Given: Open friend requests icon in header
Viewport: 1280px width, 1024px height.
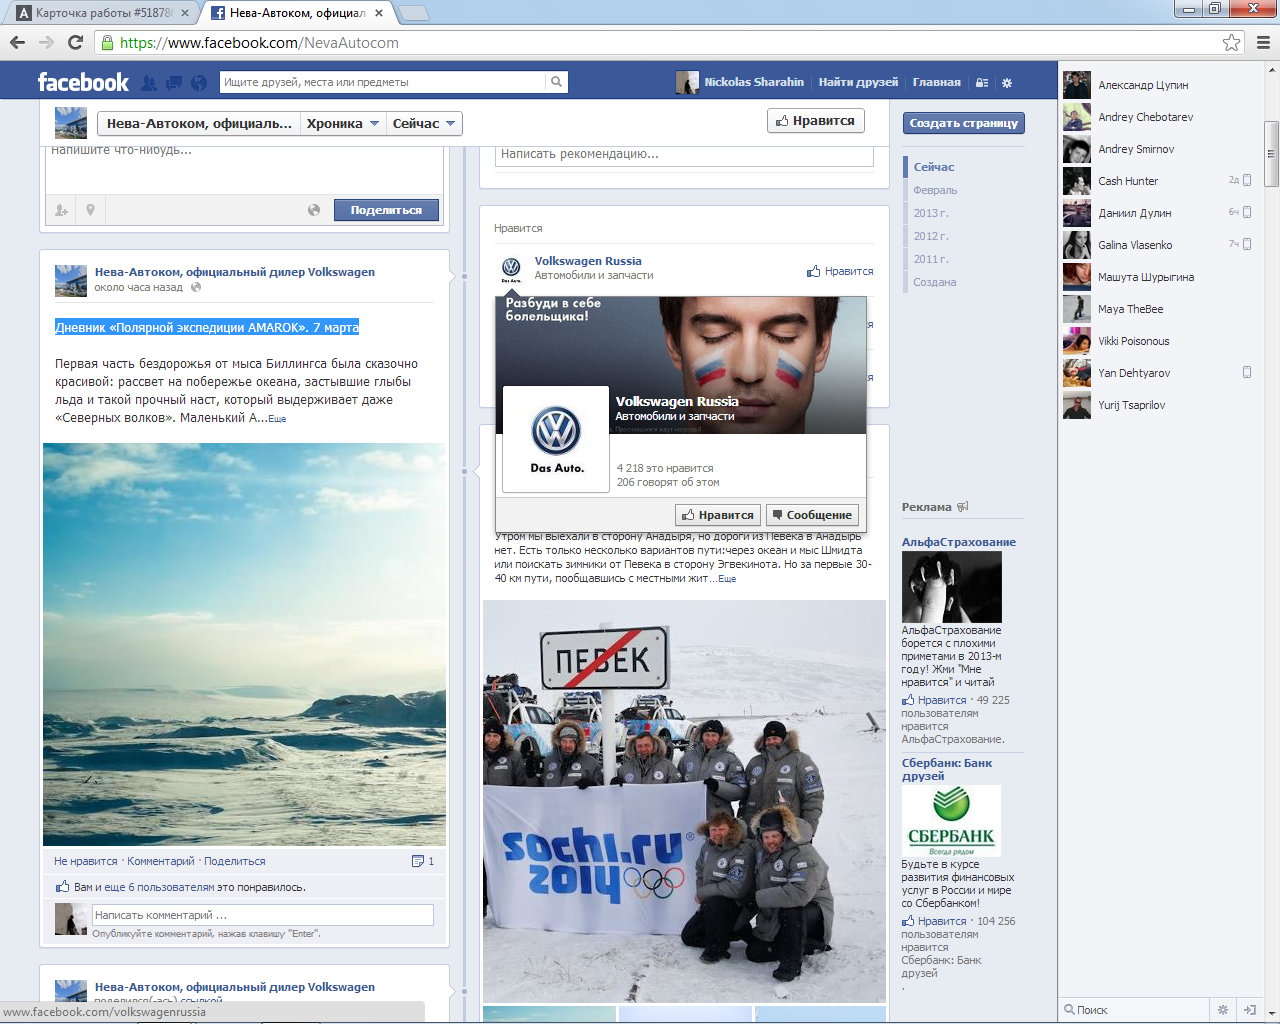Looking at the screenshot, I should click(x=149, y=82).
